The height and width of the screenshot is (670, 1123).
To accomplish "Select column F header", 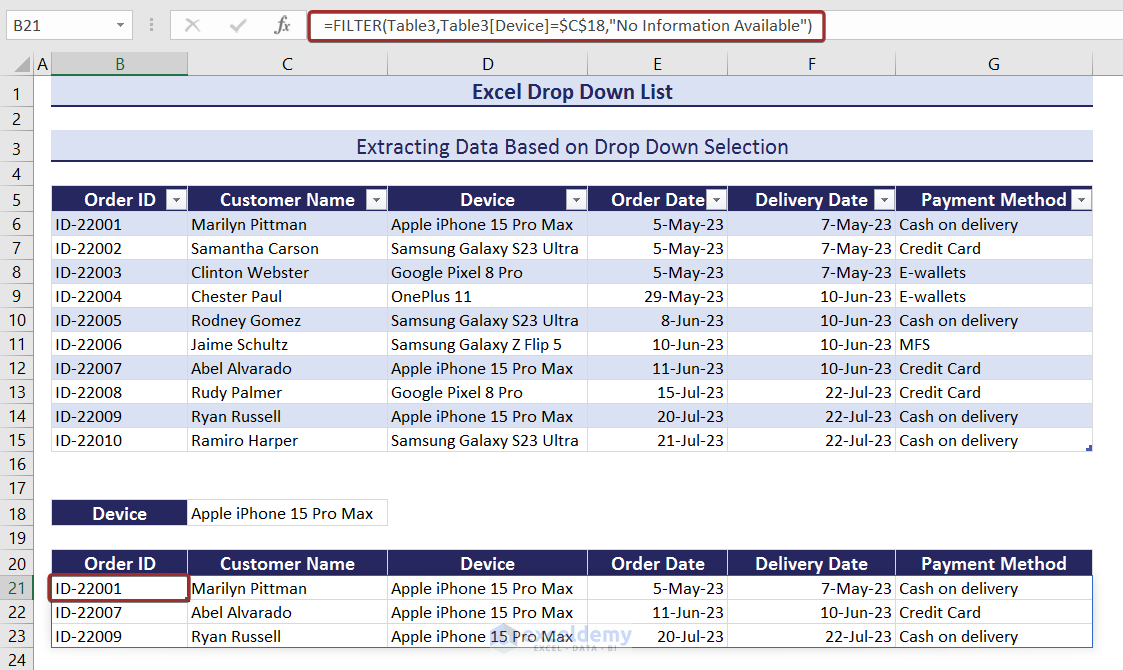I will point(811,64).
